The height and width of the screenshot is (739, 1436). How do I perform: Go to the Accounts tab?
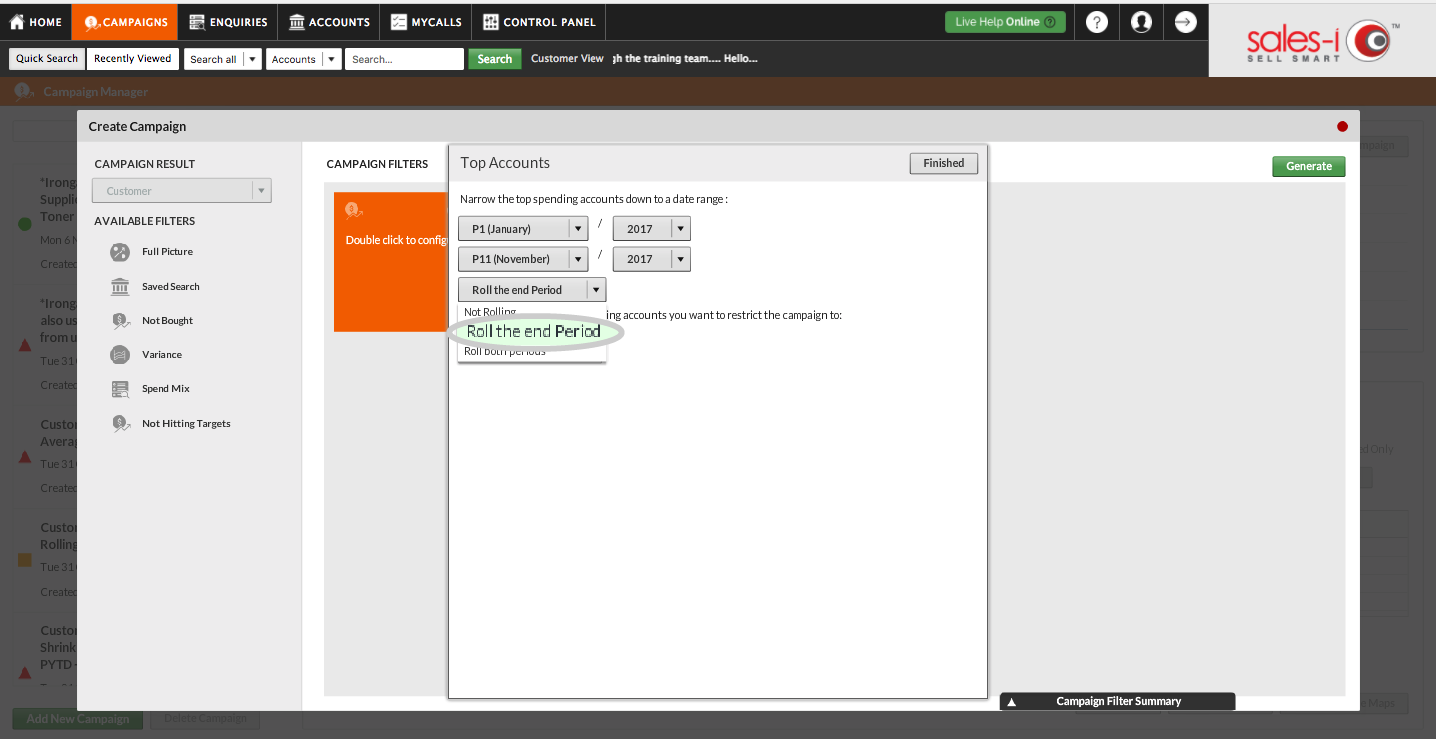point(329,22)
